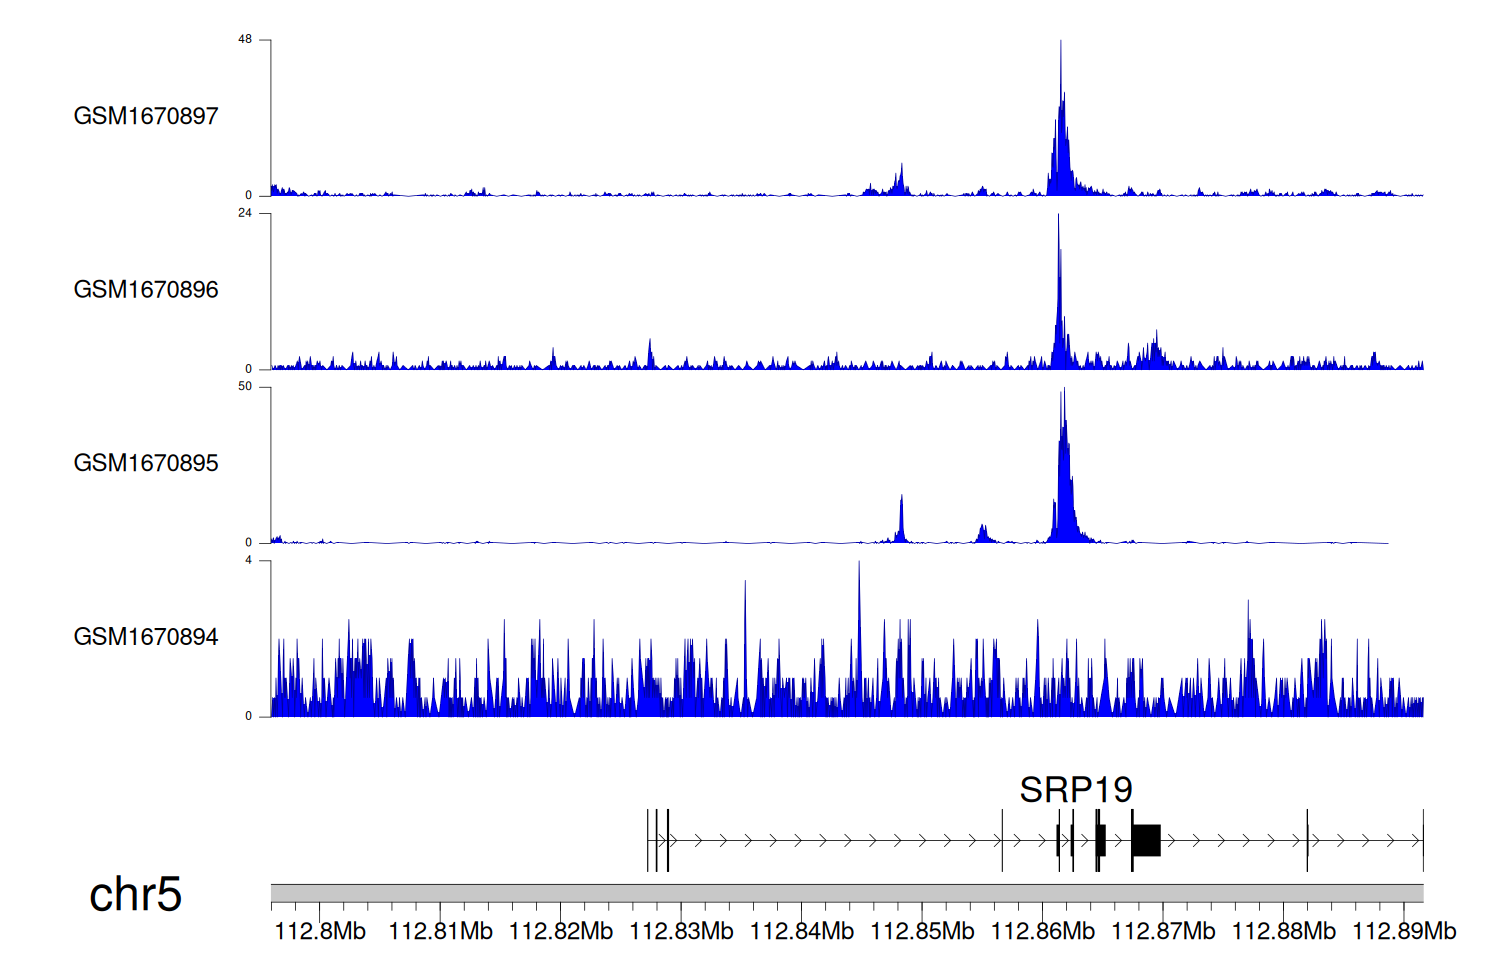Click the 112.85Mb axis label
The image size is (1500, 980).
pyautogui.click(x=922, y=932)
